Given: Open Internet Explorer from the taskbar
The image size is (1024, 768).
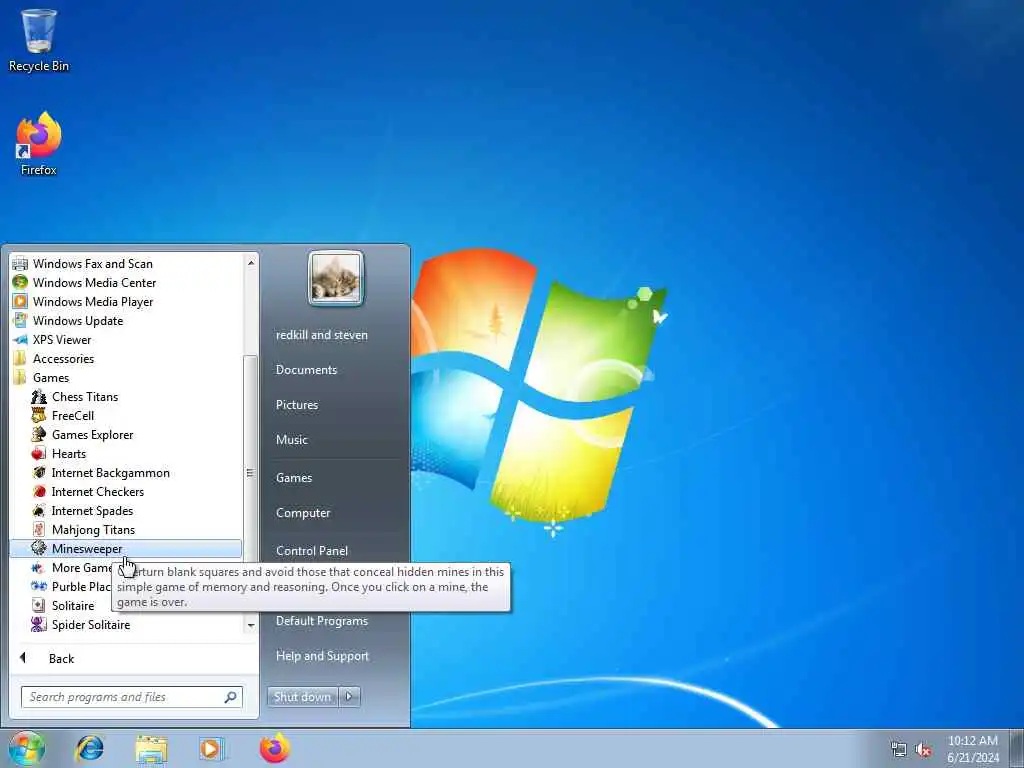Looking at the screenshot, I should click(x=89, y=748).
